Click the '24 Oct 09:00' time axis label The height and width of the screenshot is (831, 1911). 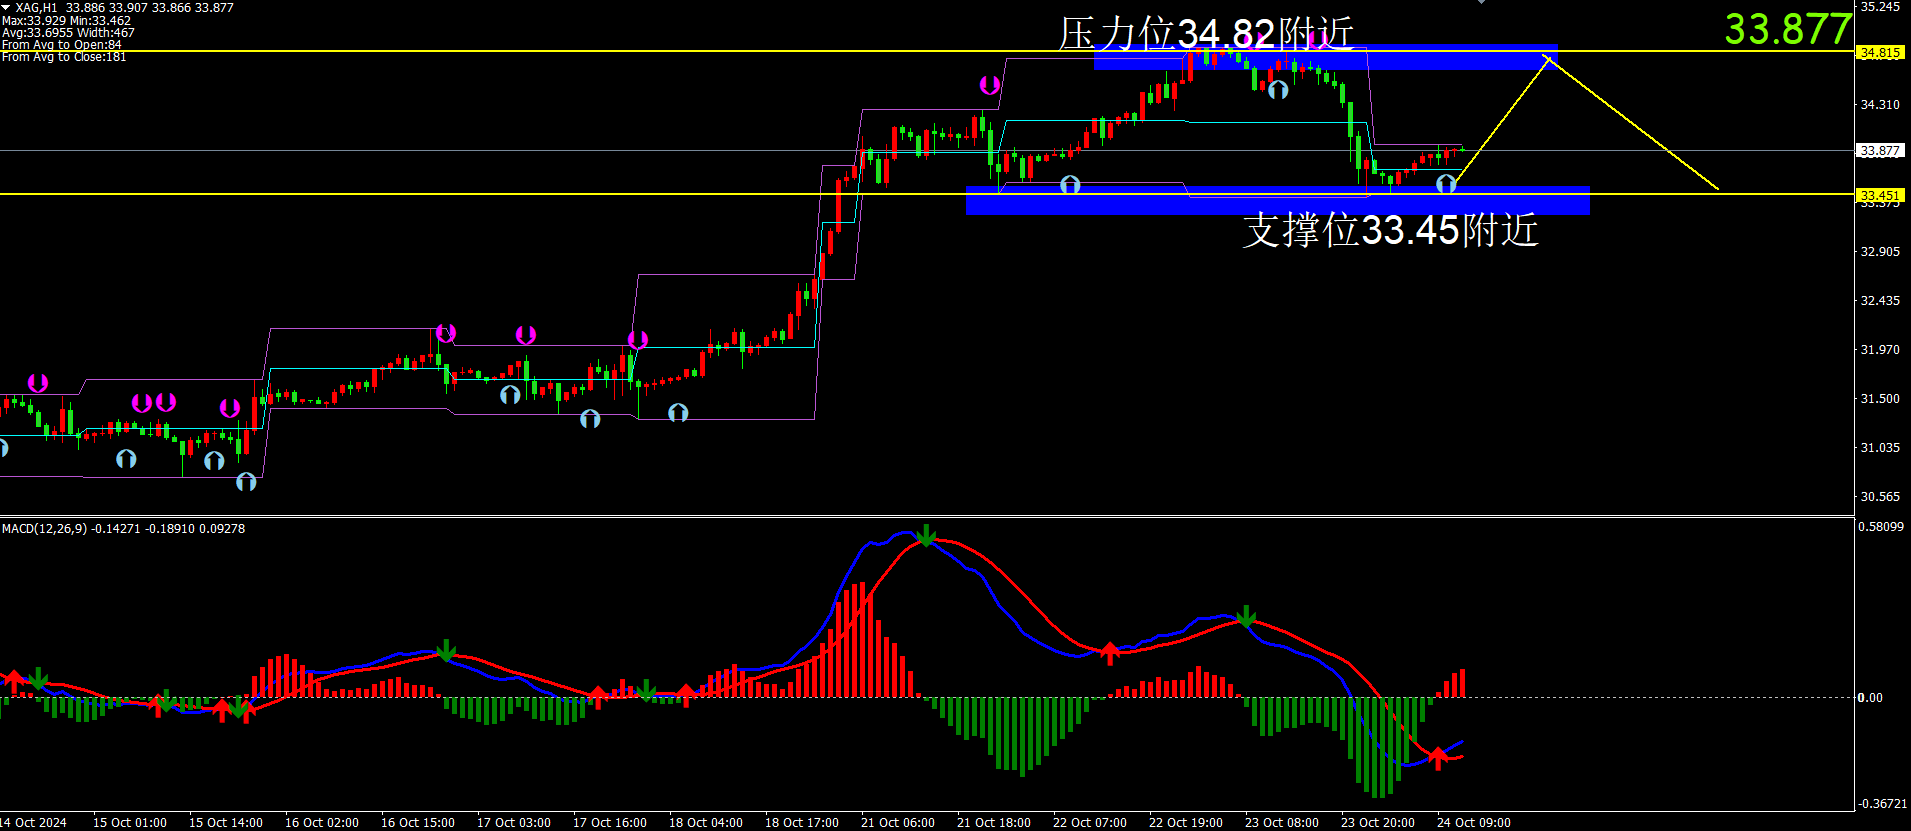coord(1474,822)
